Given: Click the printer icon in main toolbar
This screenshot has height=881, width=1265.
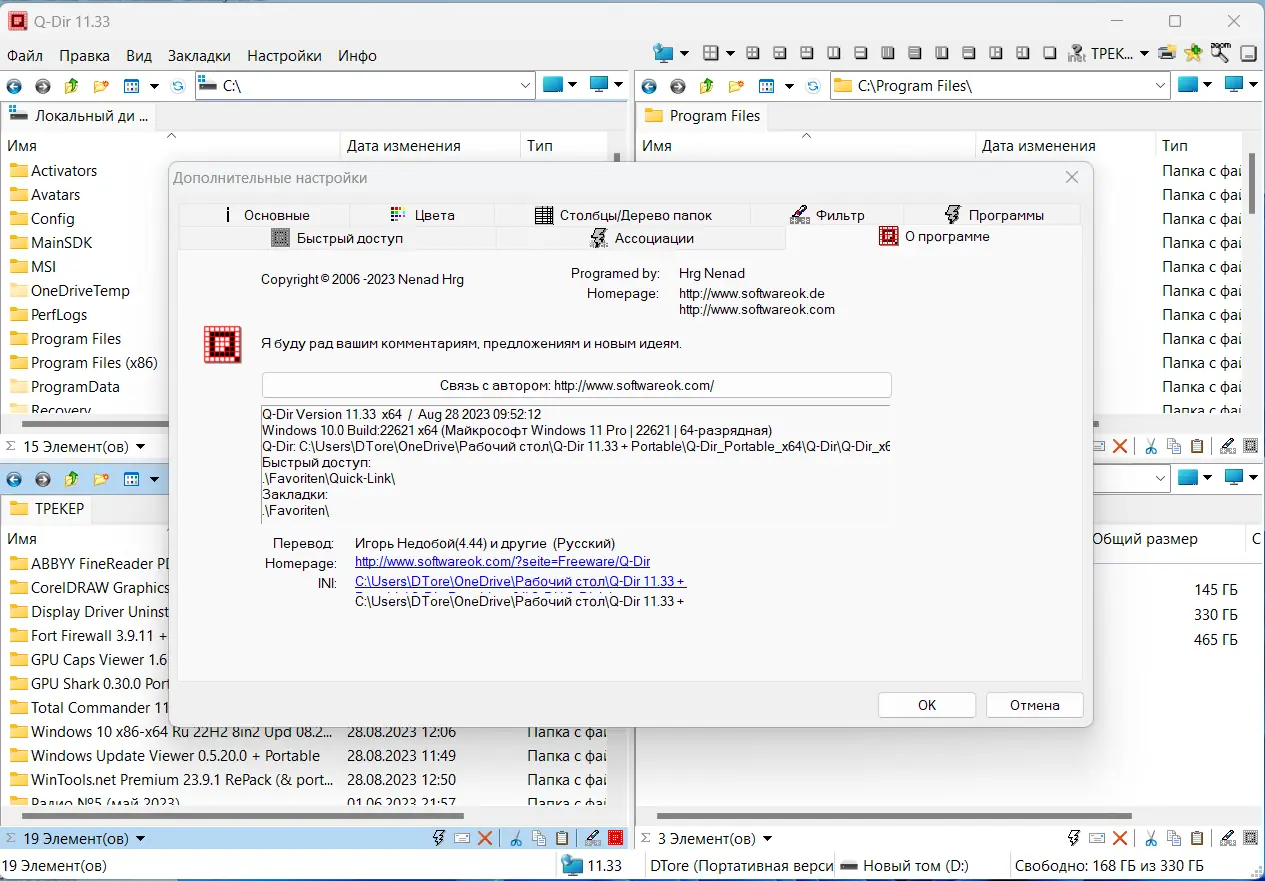Looking at the screenshot, I should click(1167, 53).
